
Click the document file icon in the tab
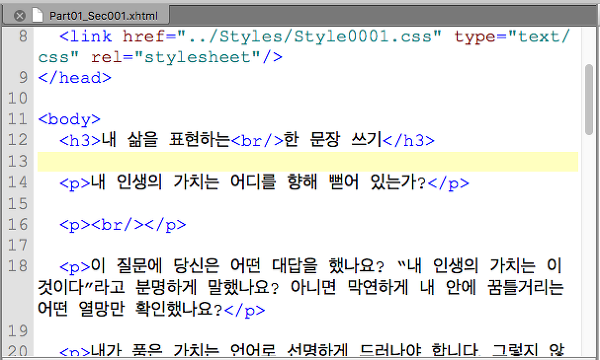37,15
